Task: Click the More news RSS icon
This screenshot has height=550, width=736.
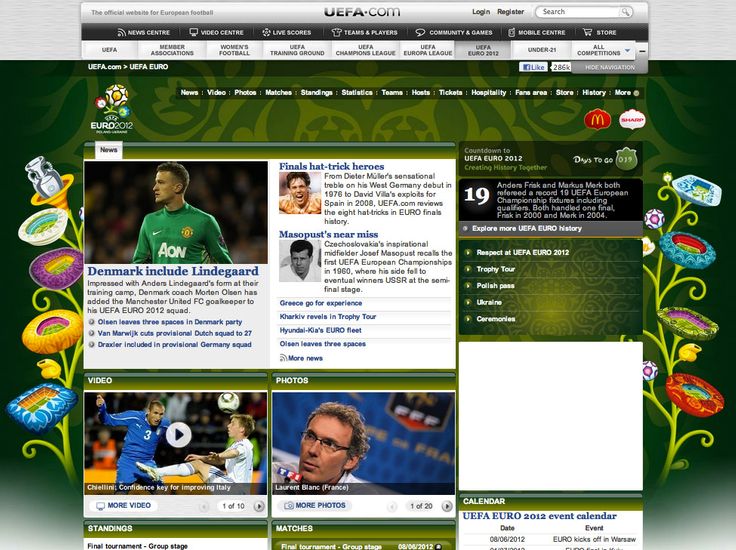Action: coord(283,358)
